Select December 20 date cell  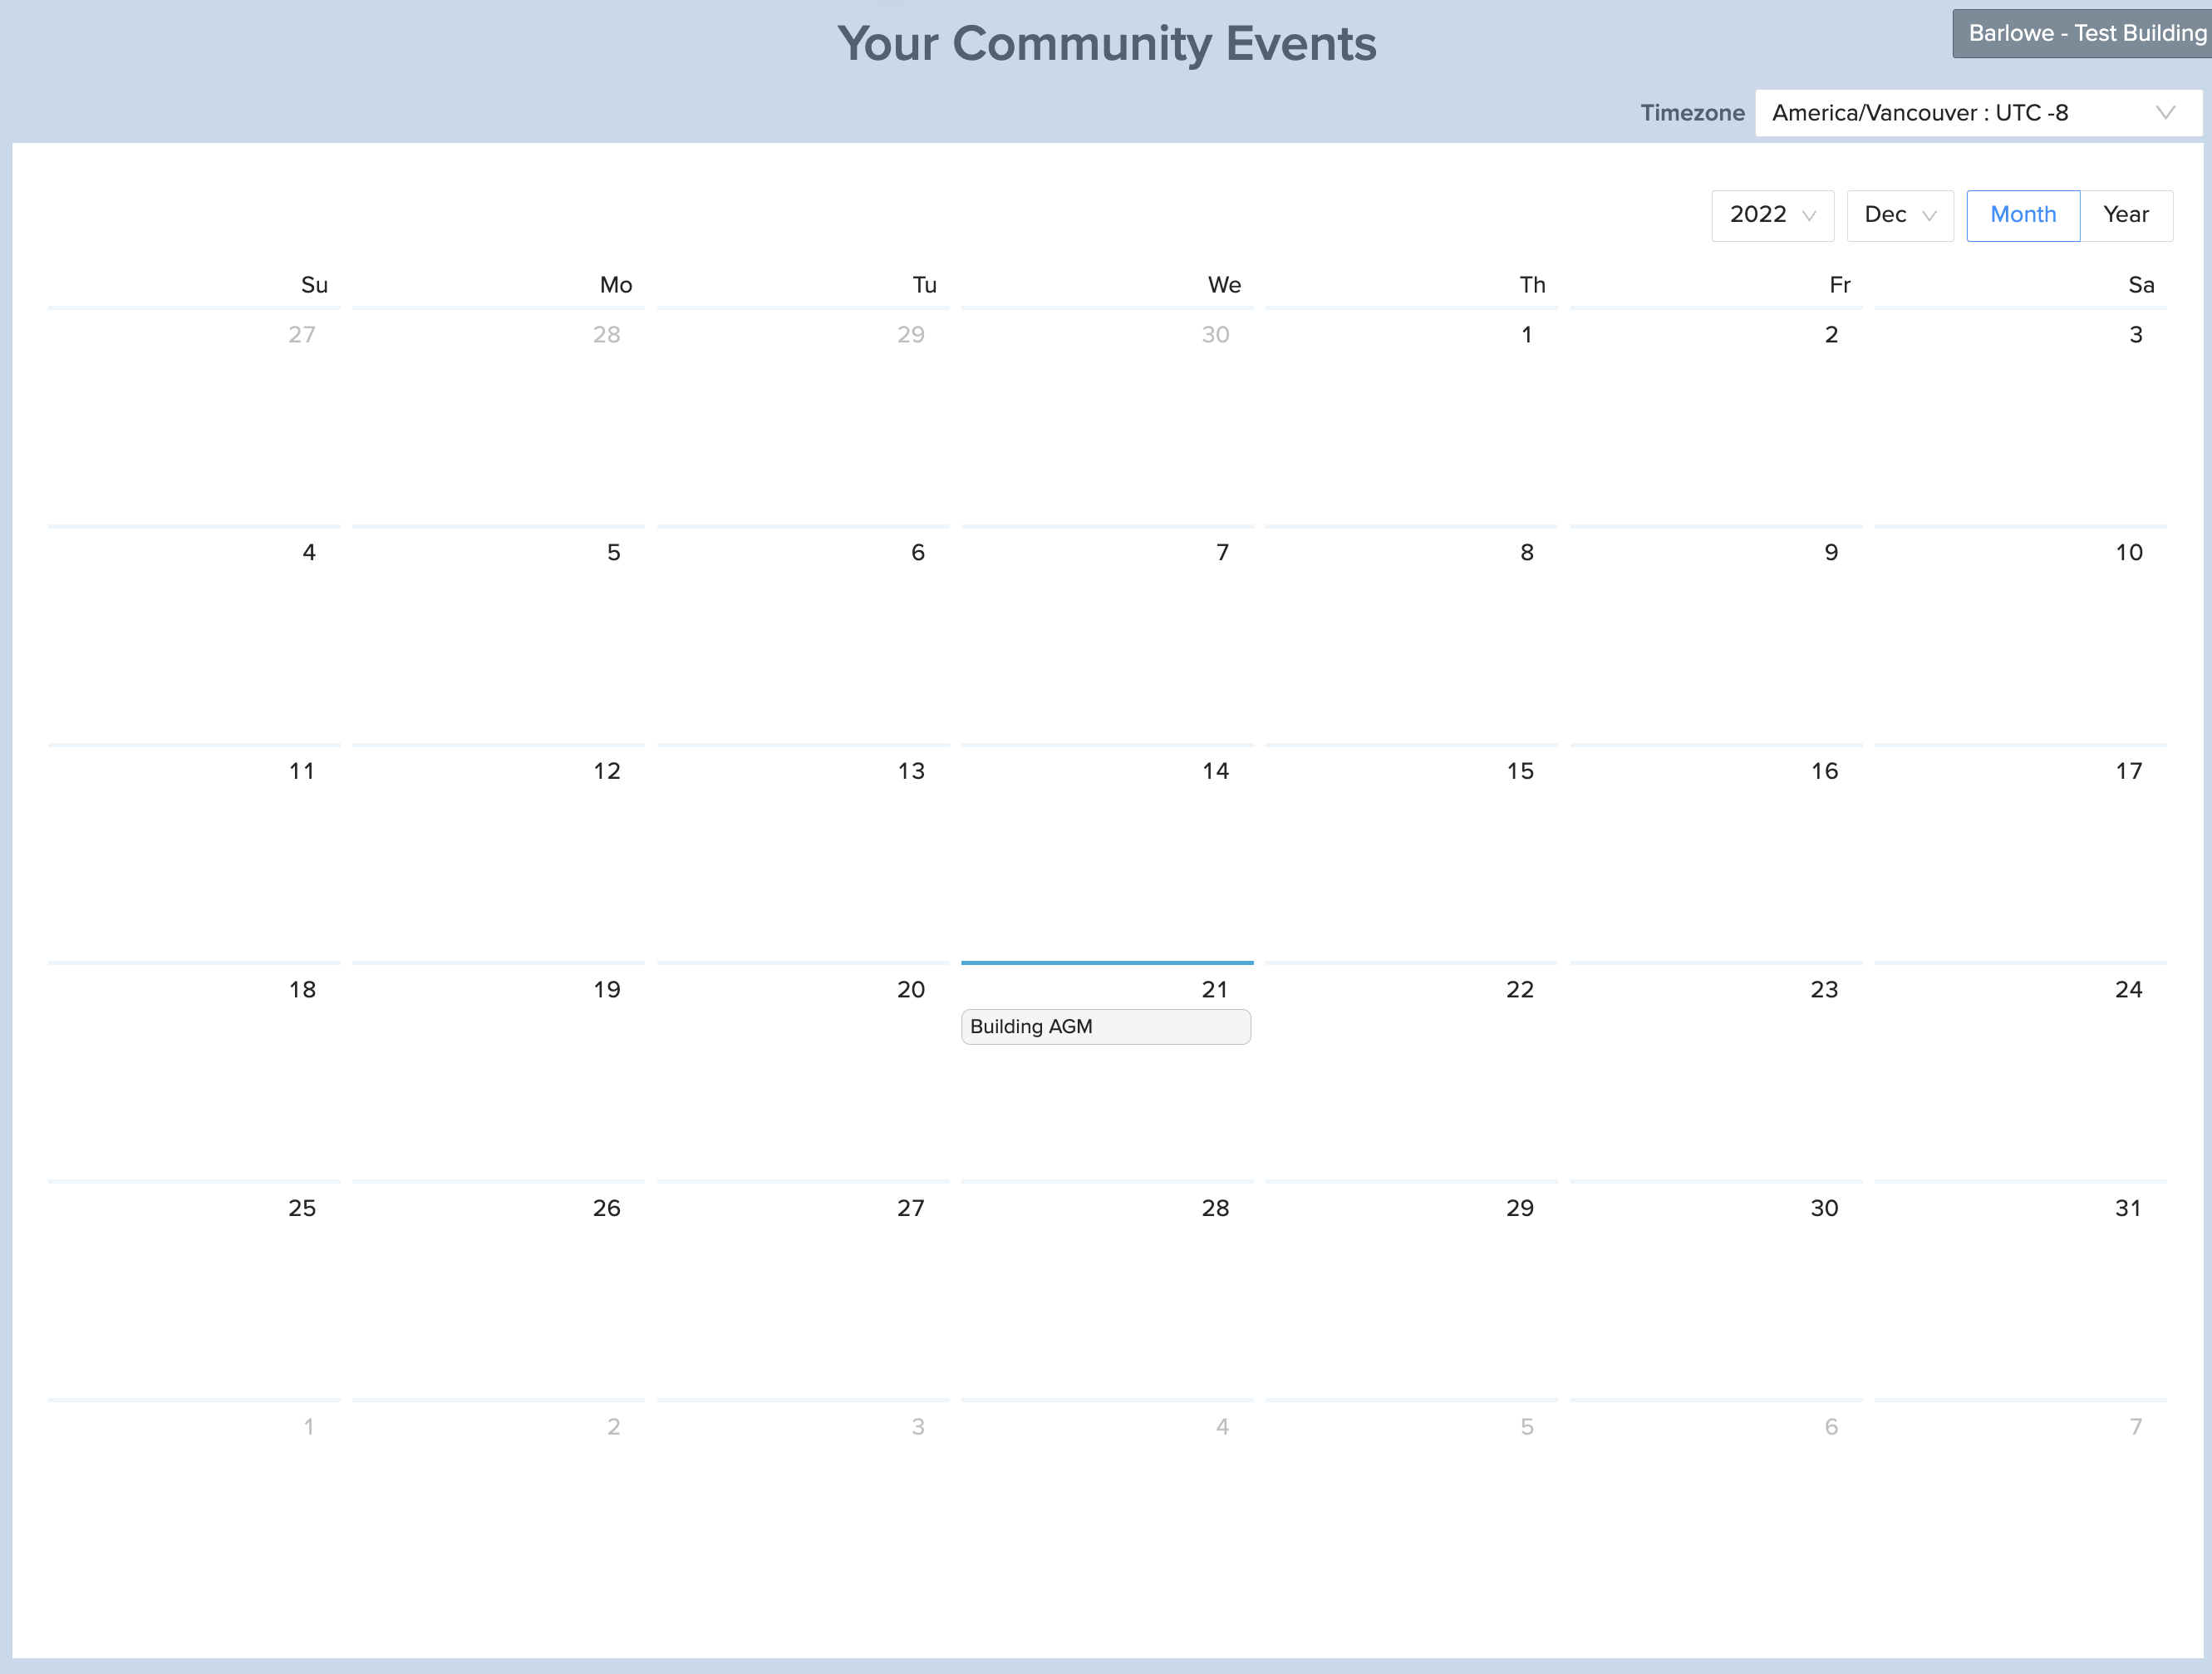(803, 1070)
